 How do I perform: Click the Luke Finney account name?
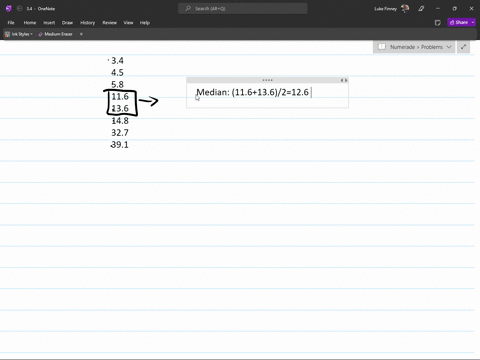point(385,9)
